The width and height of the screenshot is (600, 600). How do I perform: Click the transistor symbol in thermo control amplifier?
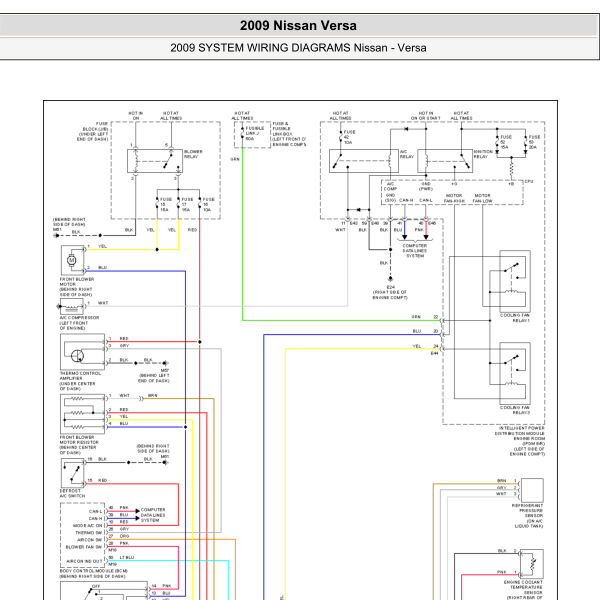tap(77, 356)
